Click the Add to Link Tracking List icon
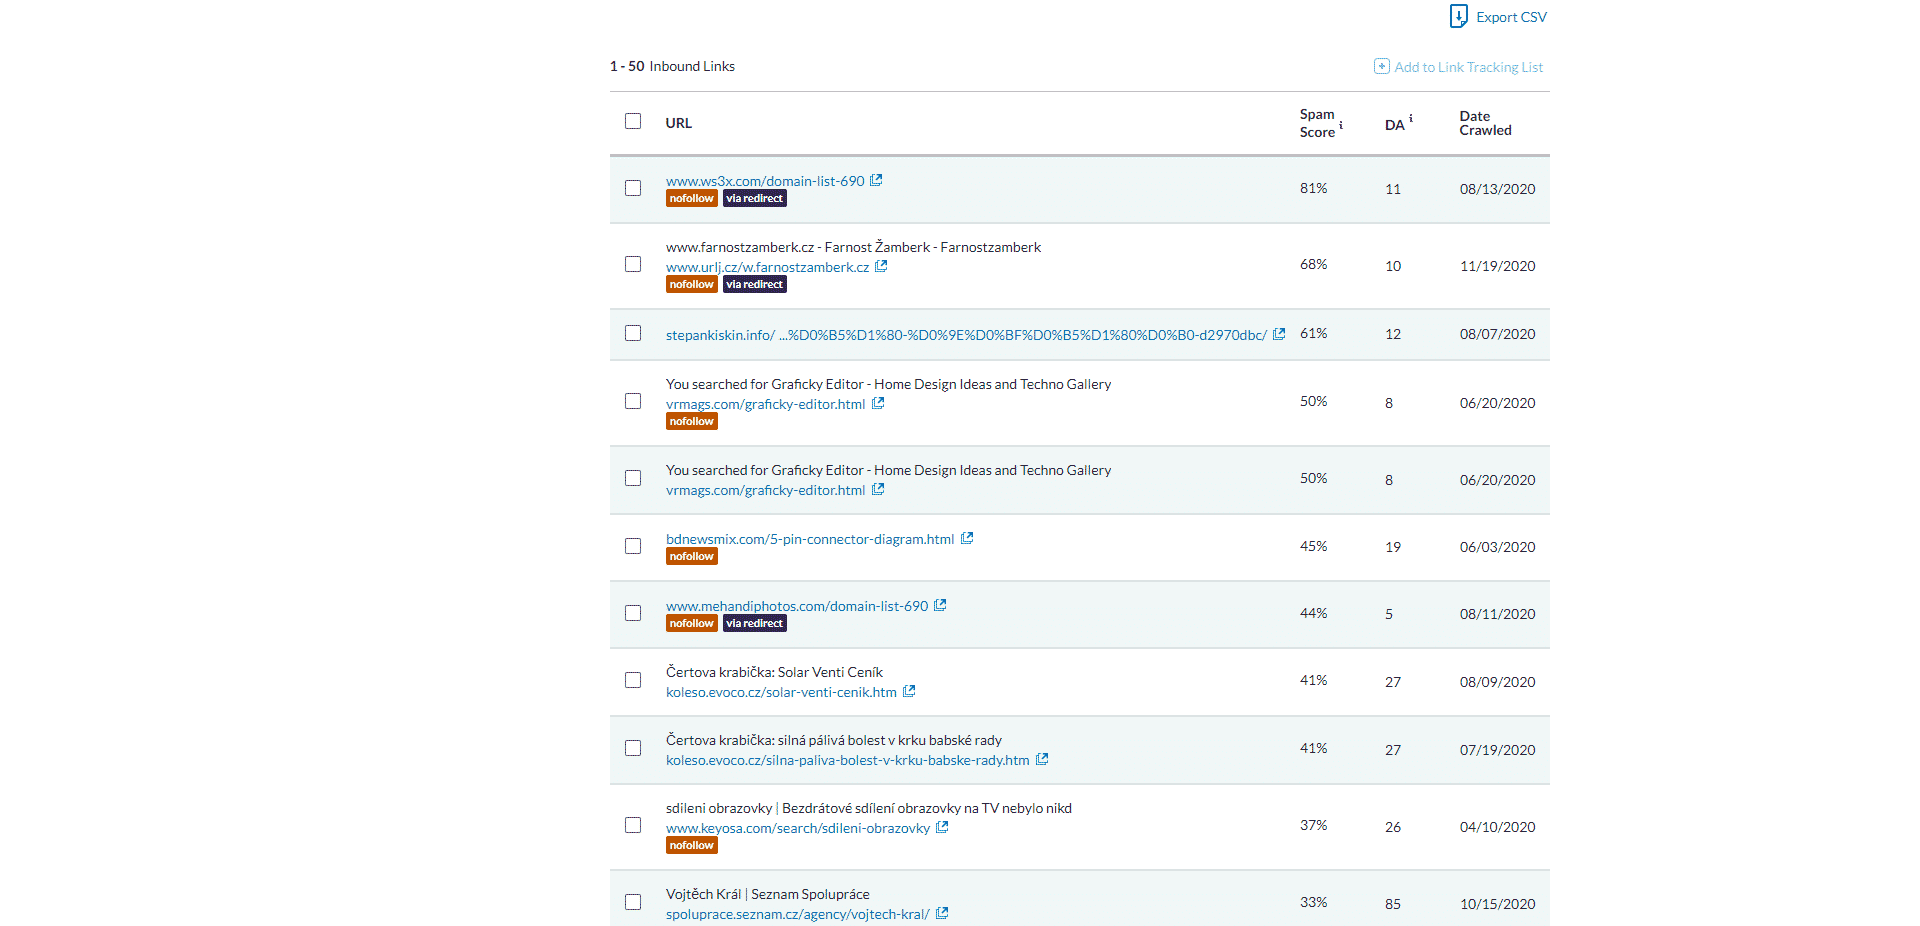This screenshot has width=1920, height=926. [x=1381, y=66]
